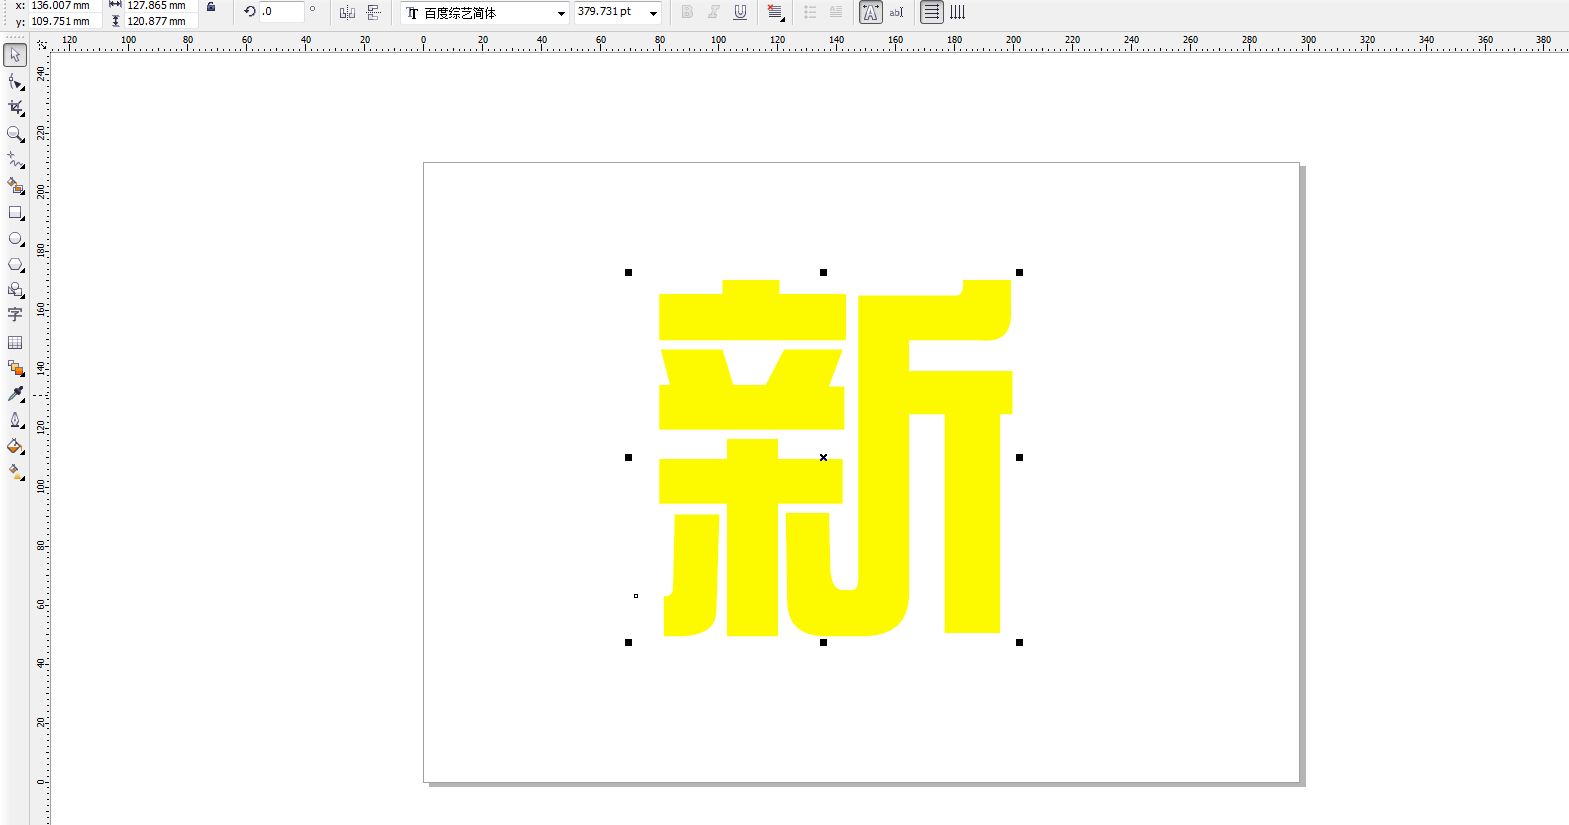Screen dimensions: 1569x825
Task: Select the Table tool
Action: pyautogui.click(x=15, y=342)
